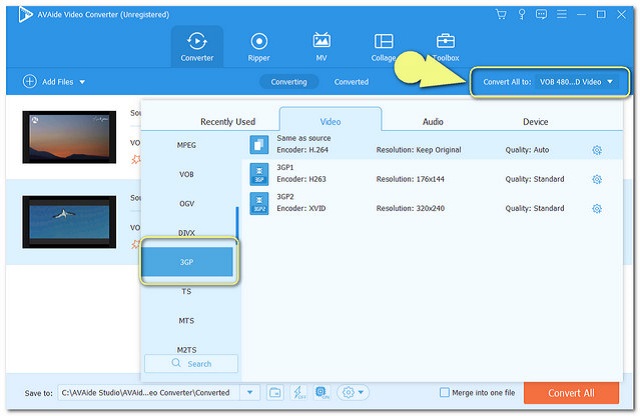The width and height of the screenshot is (640, 416).
Task: Click the register key icon
Action: click(522, 15)
